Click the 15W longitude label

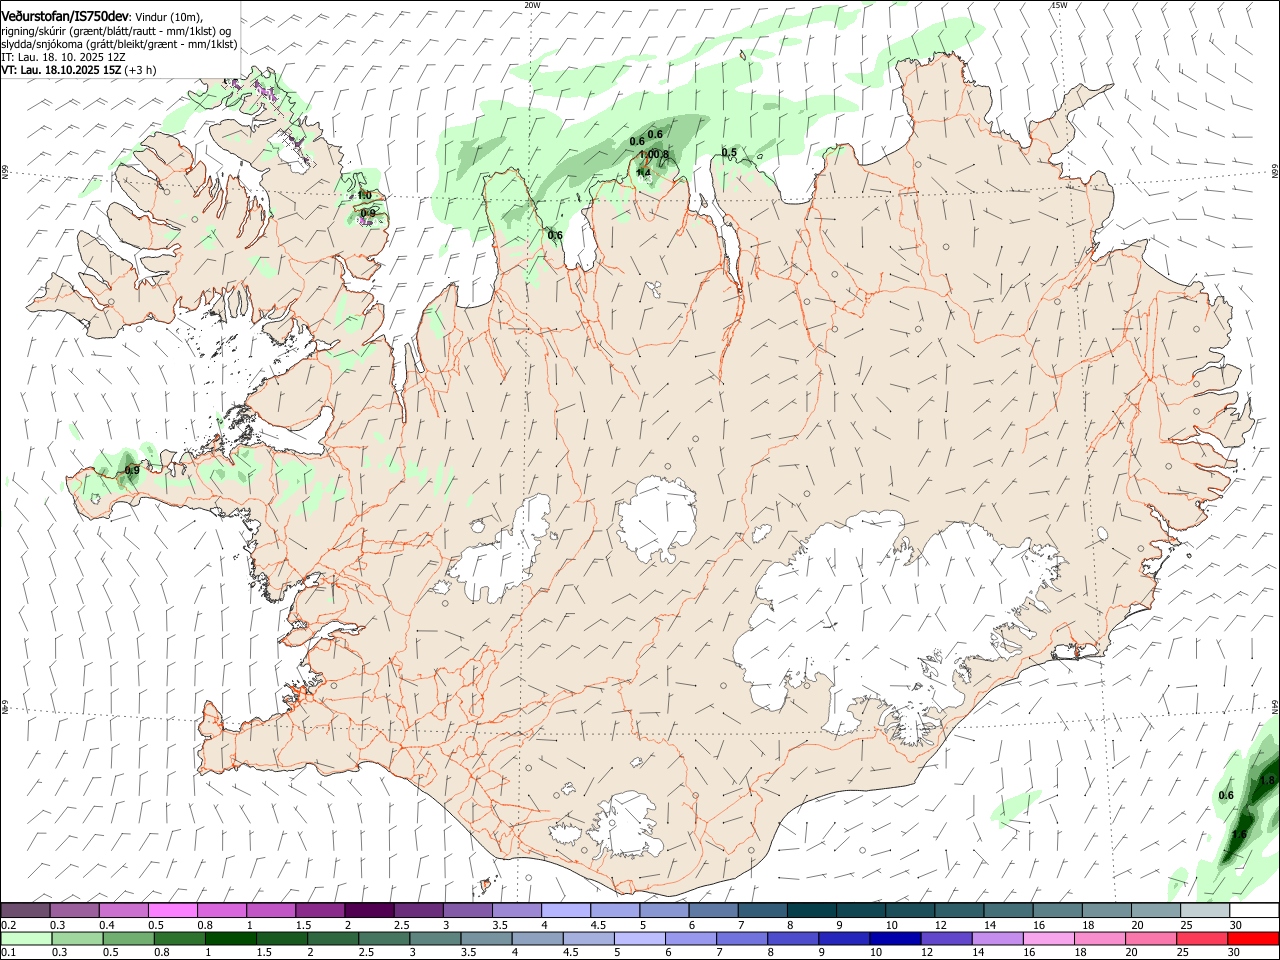pyautogui.click(x=1058, y=4)
